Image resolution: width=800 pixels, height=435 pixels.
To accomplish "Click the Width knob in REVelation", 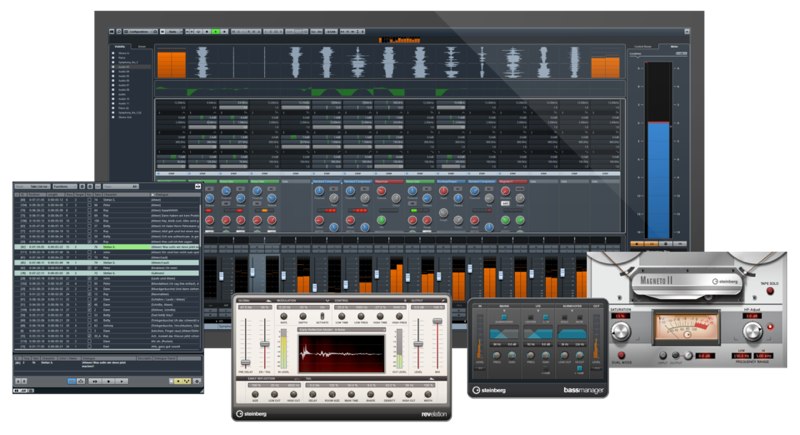I will [428, 394].
